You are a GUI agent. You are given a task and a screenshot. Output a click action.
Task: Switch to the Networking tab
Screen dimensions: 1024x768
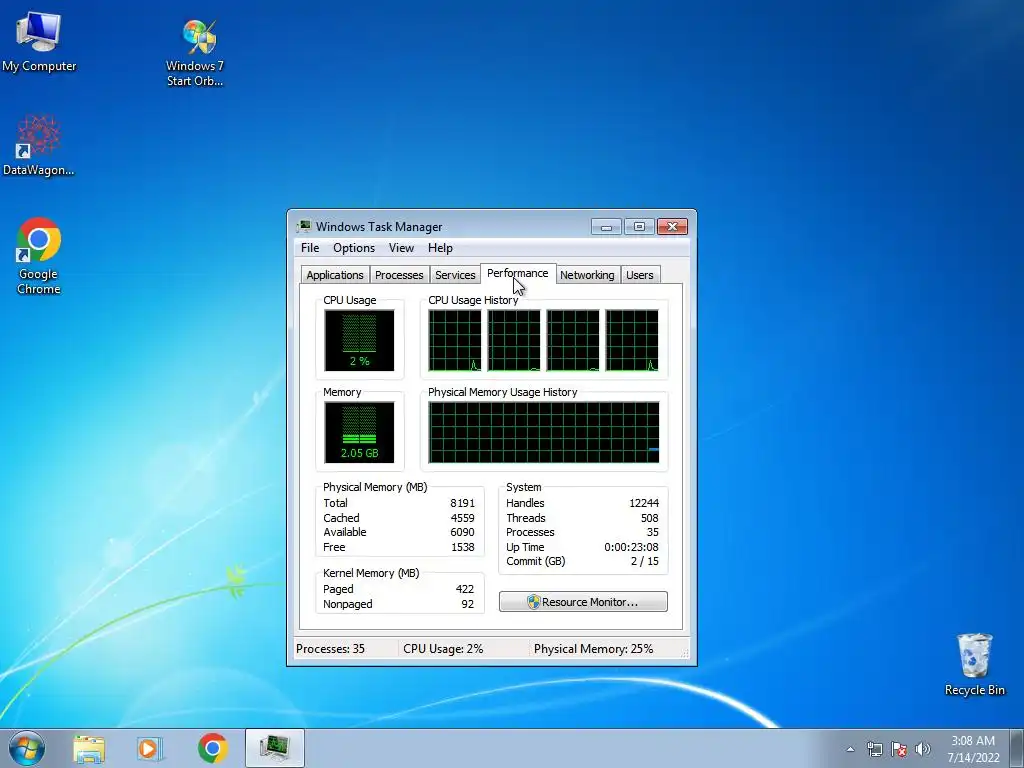point(587,275)
